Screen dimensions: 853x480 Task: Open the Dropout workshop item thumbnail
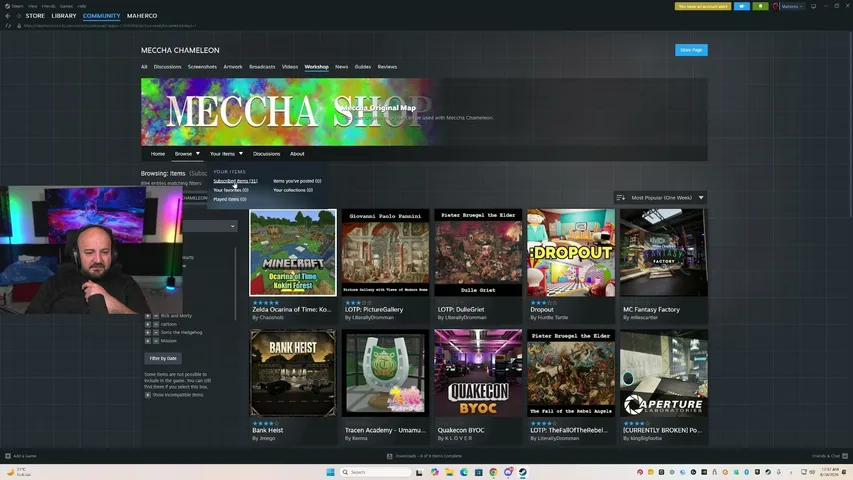click(571, 253)
